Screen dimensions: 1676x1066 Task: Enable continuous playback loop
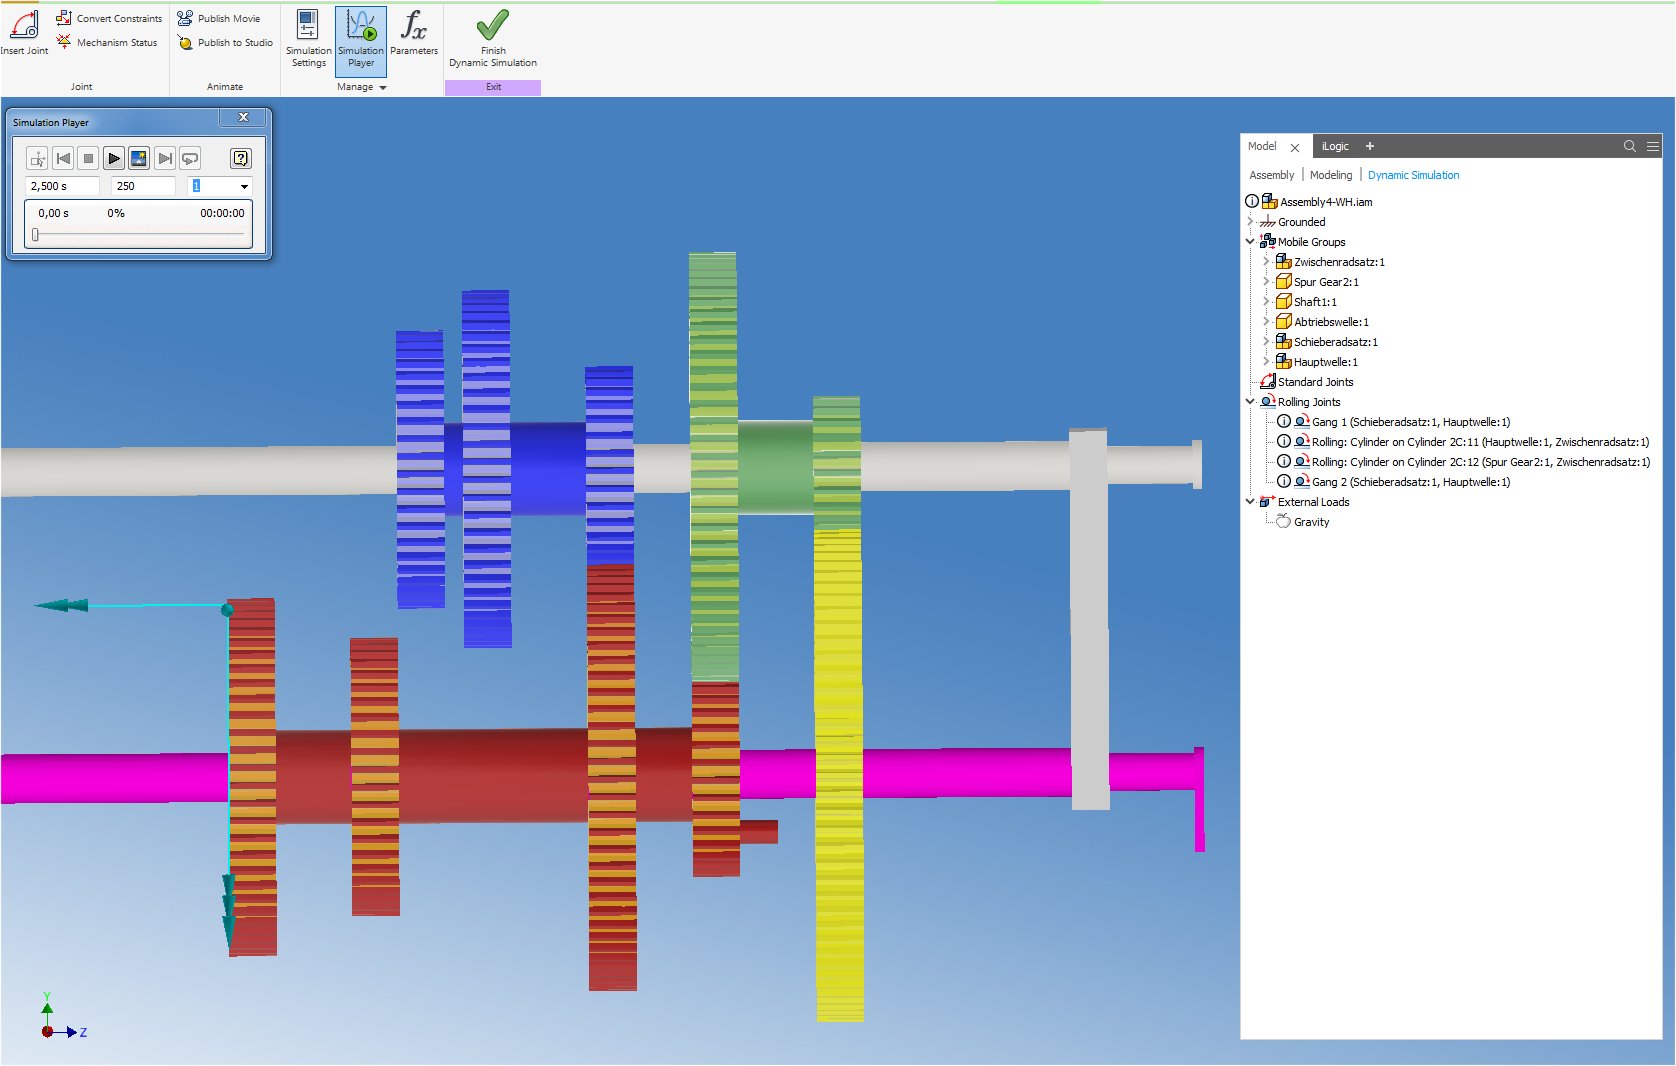(189, 158)
